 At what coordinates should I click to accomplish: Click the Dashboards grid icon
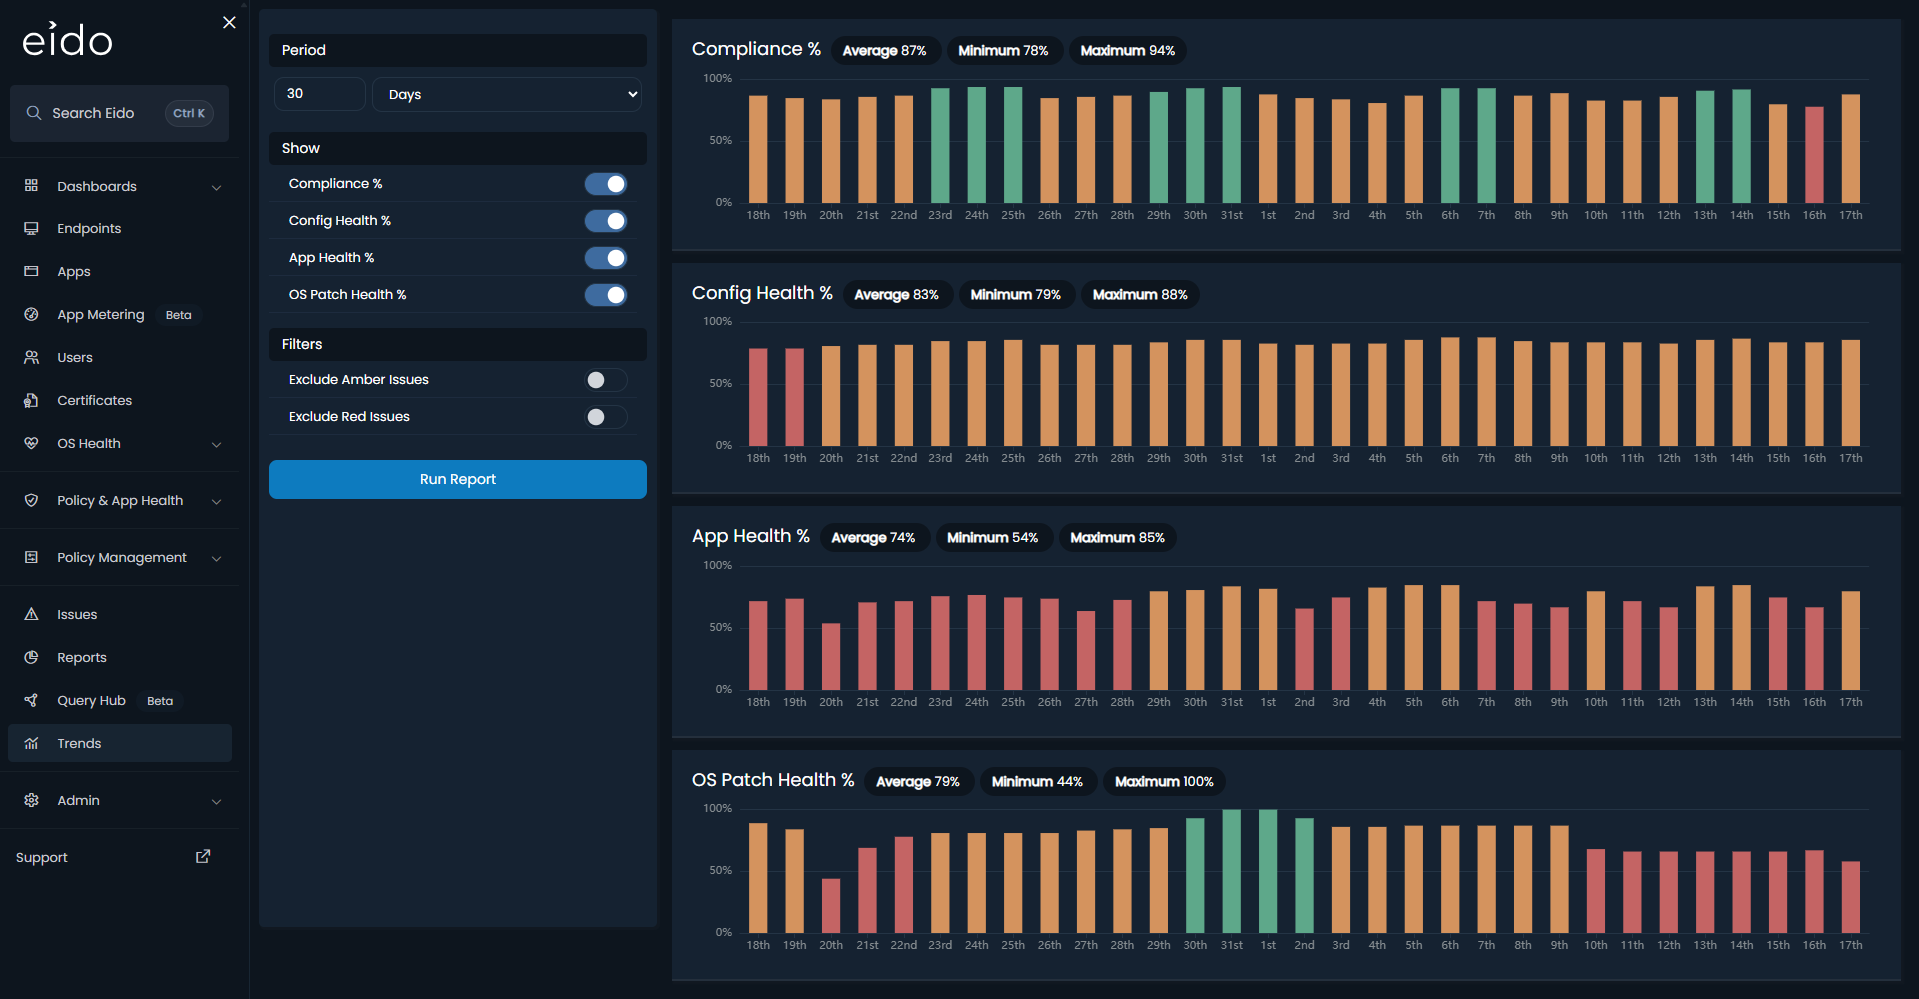point(31,186)
